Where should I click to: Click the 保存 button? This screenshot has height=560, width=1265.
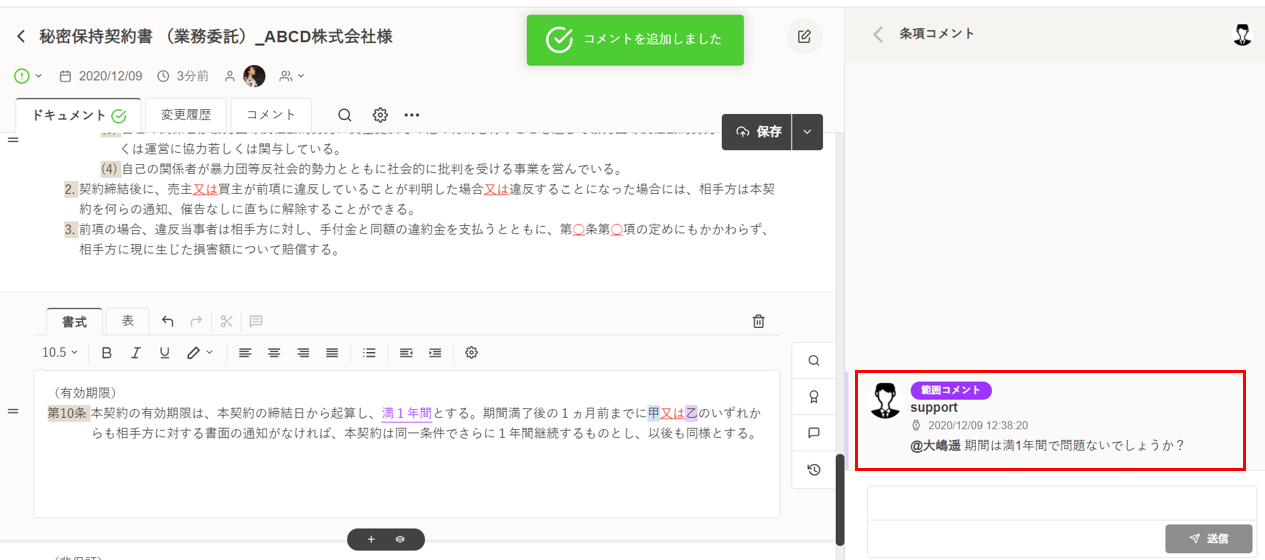[x=757, y=132]
